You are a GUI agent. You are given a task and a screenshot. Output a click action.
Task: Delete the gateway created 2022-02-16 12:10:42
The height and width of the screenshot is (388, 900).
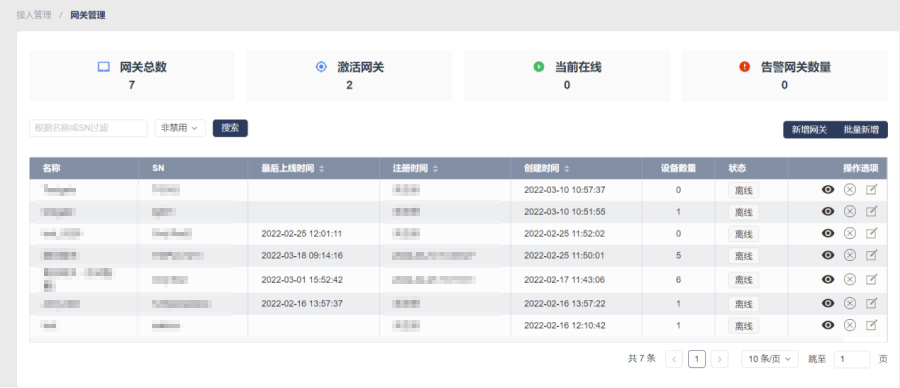(x=850, y=325)
